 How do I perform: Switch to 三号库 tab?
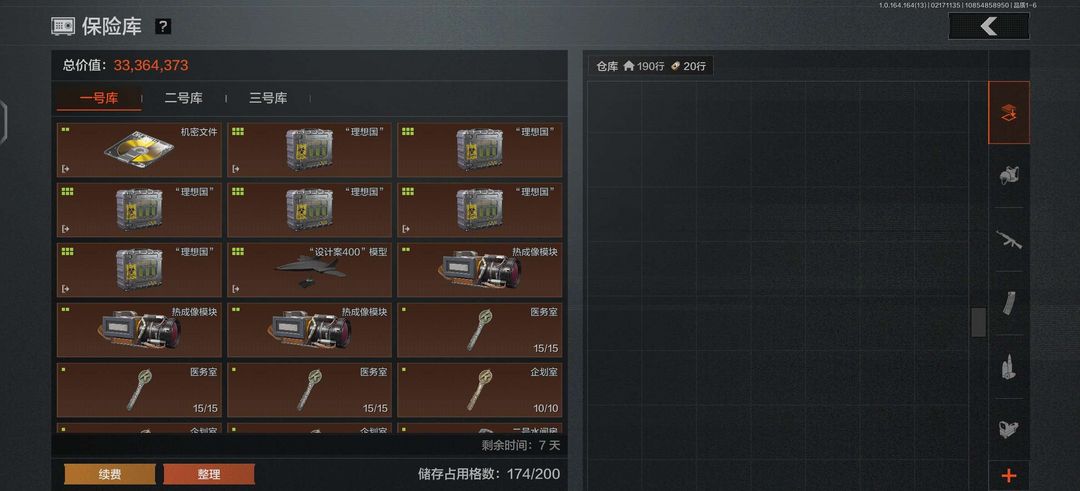coord(268,98)
